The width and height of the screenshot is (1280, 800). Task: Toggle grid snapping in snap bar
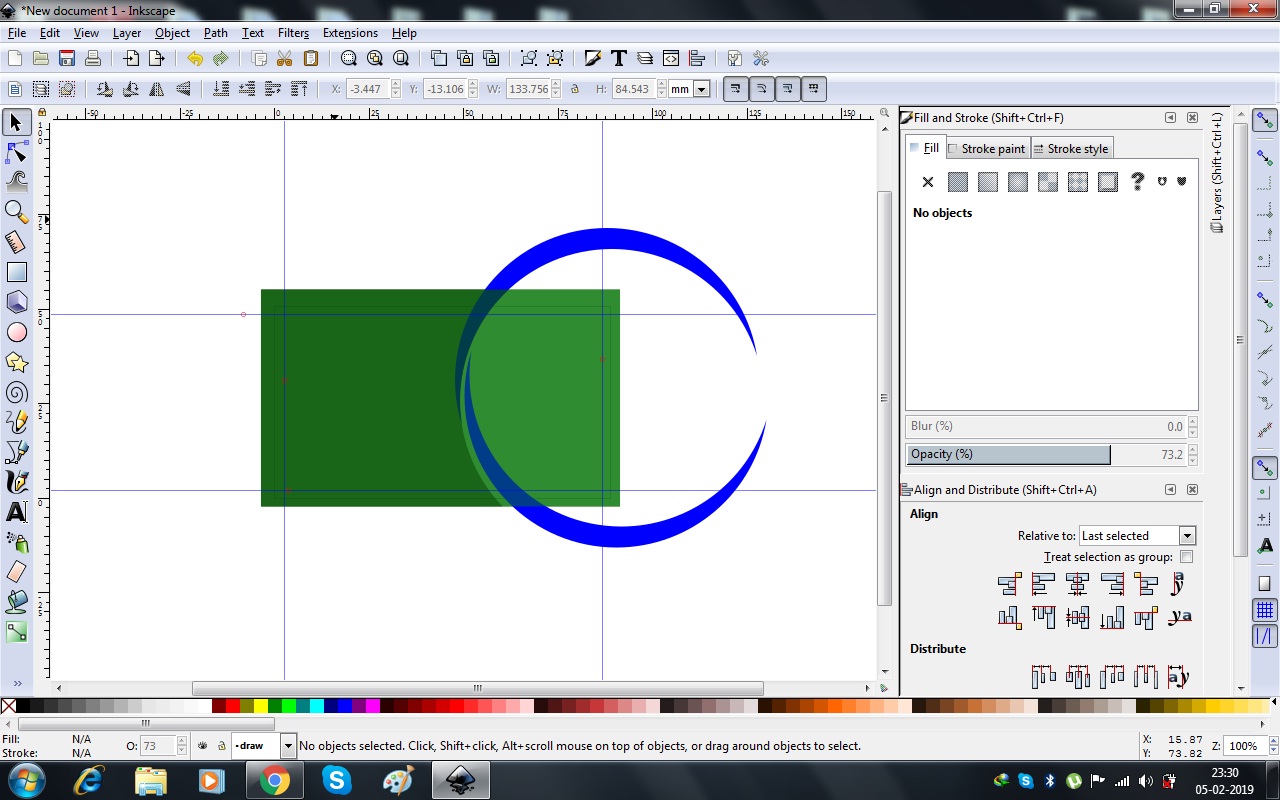click(1265, 609)
